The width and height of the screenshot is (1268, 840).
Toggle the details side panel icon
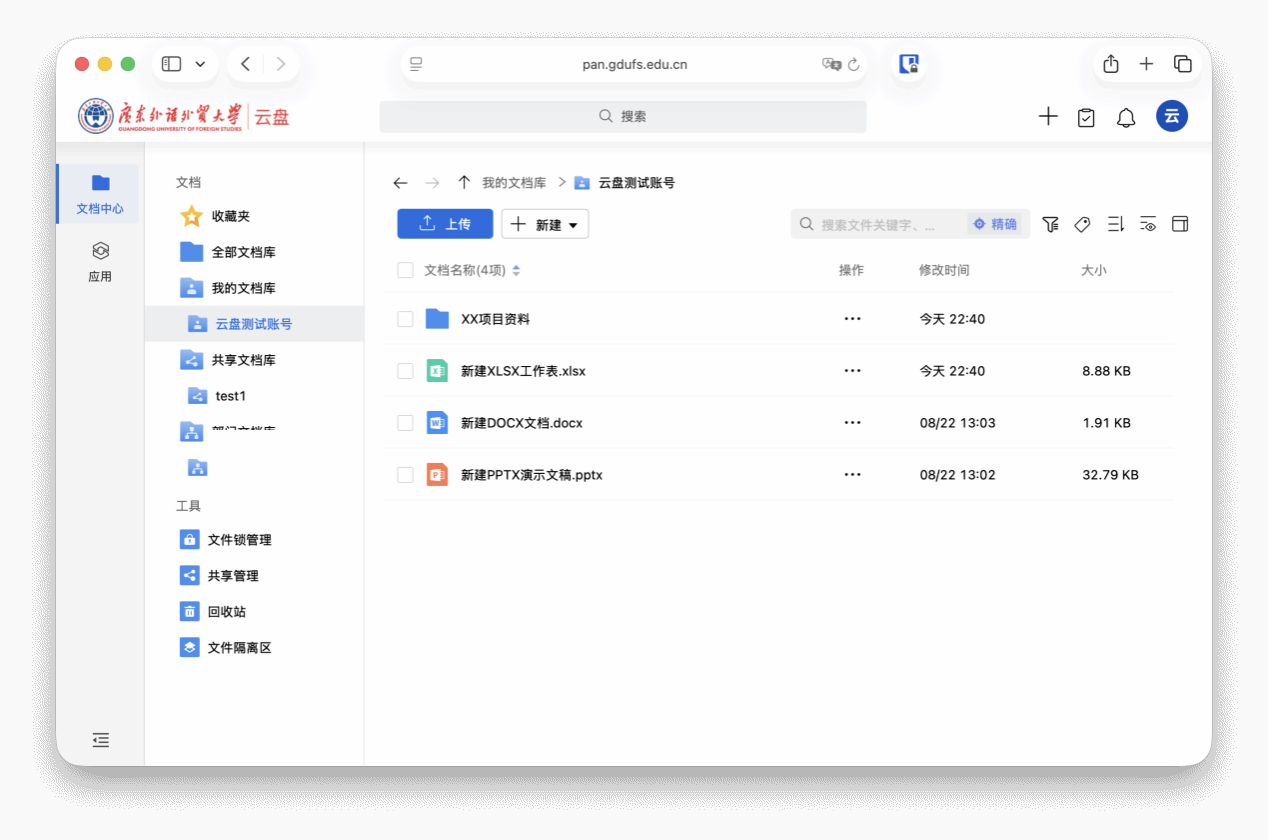pos(1180,224)
